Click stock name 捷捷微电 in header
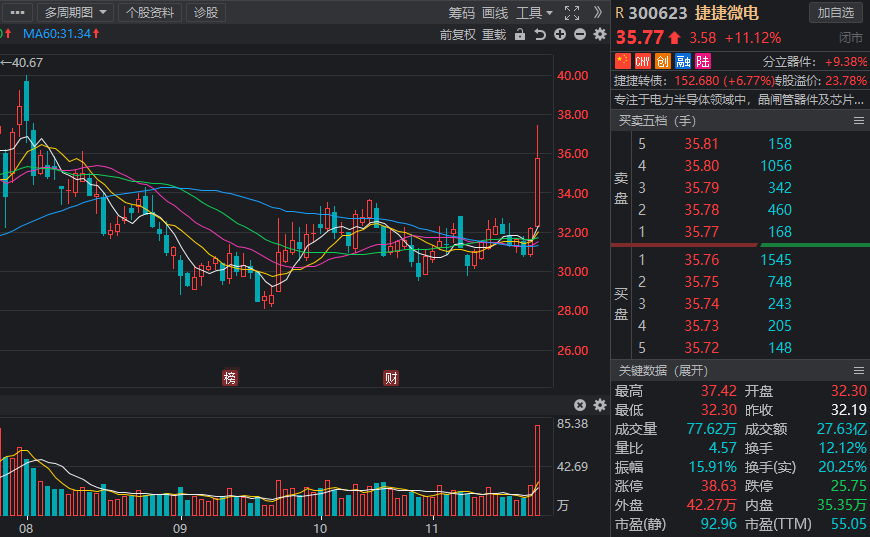870x537 pixels. point(726,13)
